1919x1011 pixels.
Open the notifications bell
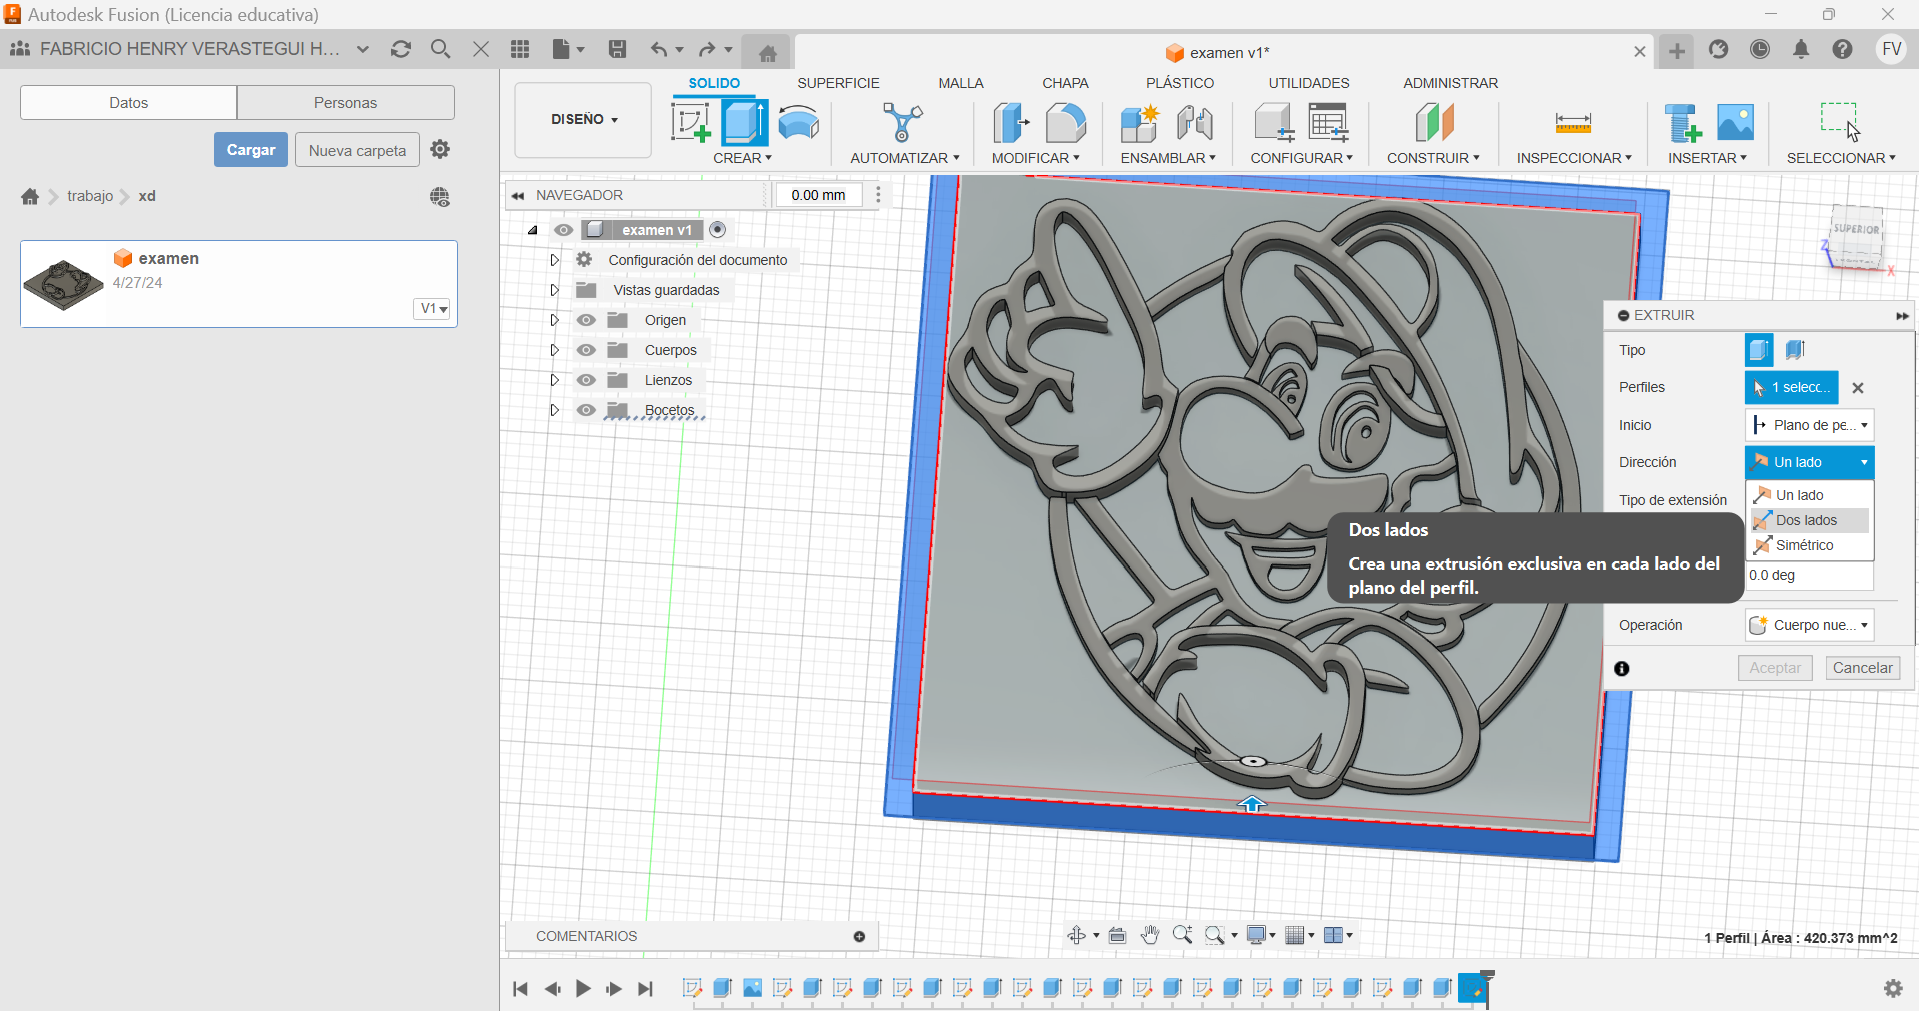point(1801,49)
